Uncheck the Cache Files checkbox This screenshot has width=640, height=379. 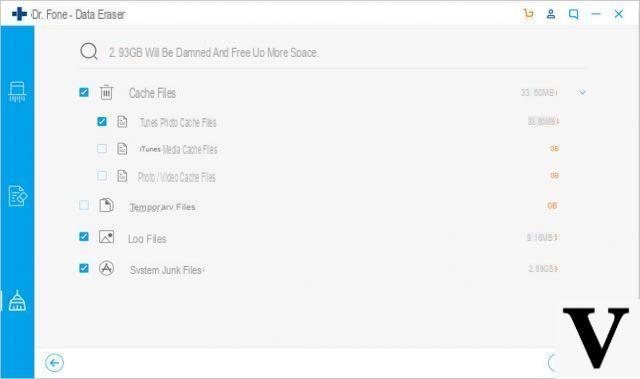(84, 92)
